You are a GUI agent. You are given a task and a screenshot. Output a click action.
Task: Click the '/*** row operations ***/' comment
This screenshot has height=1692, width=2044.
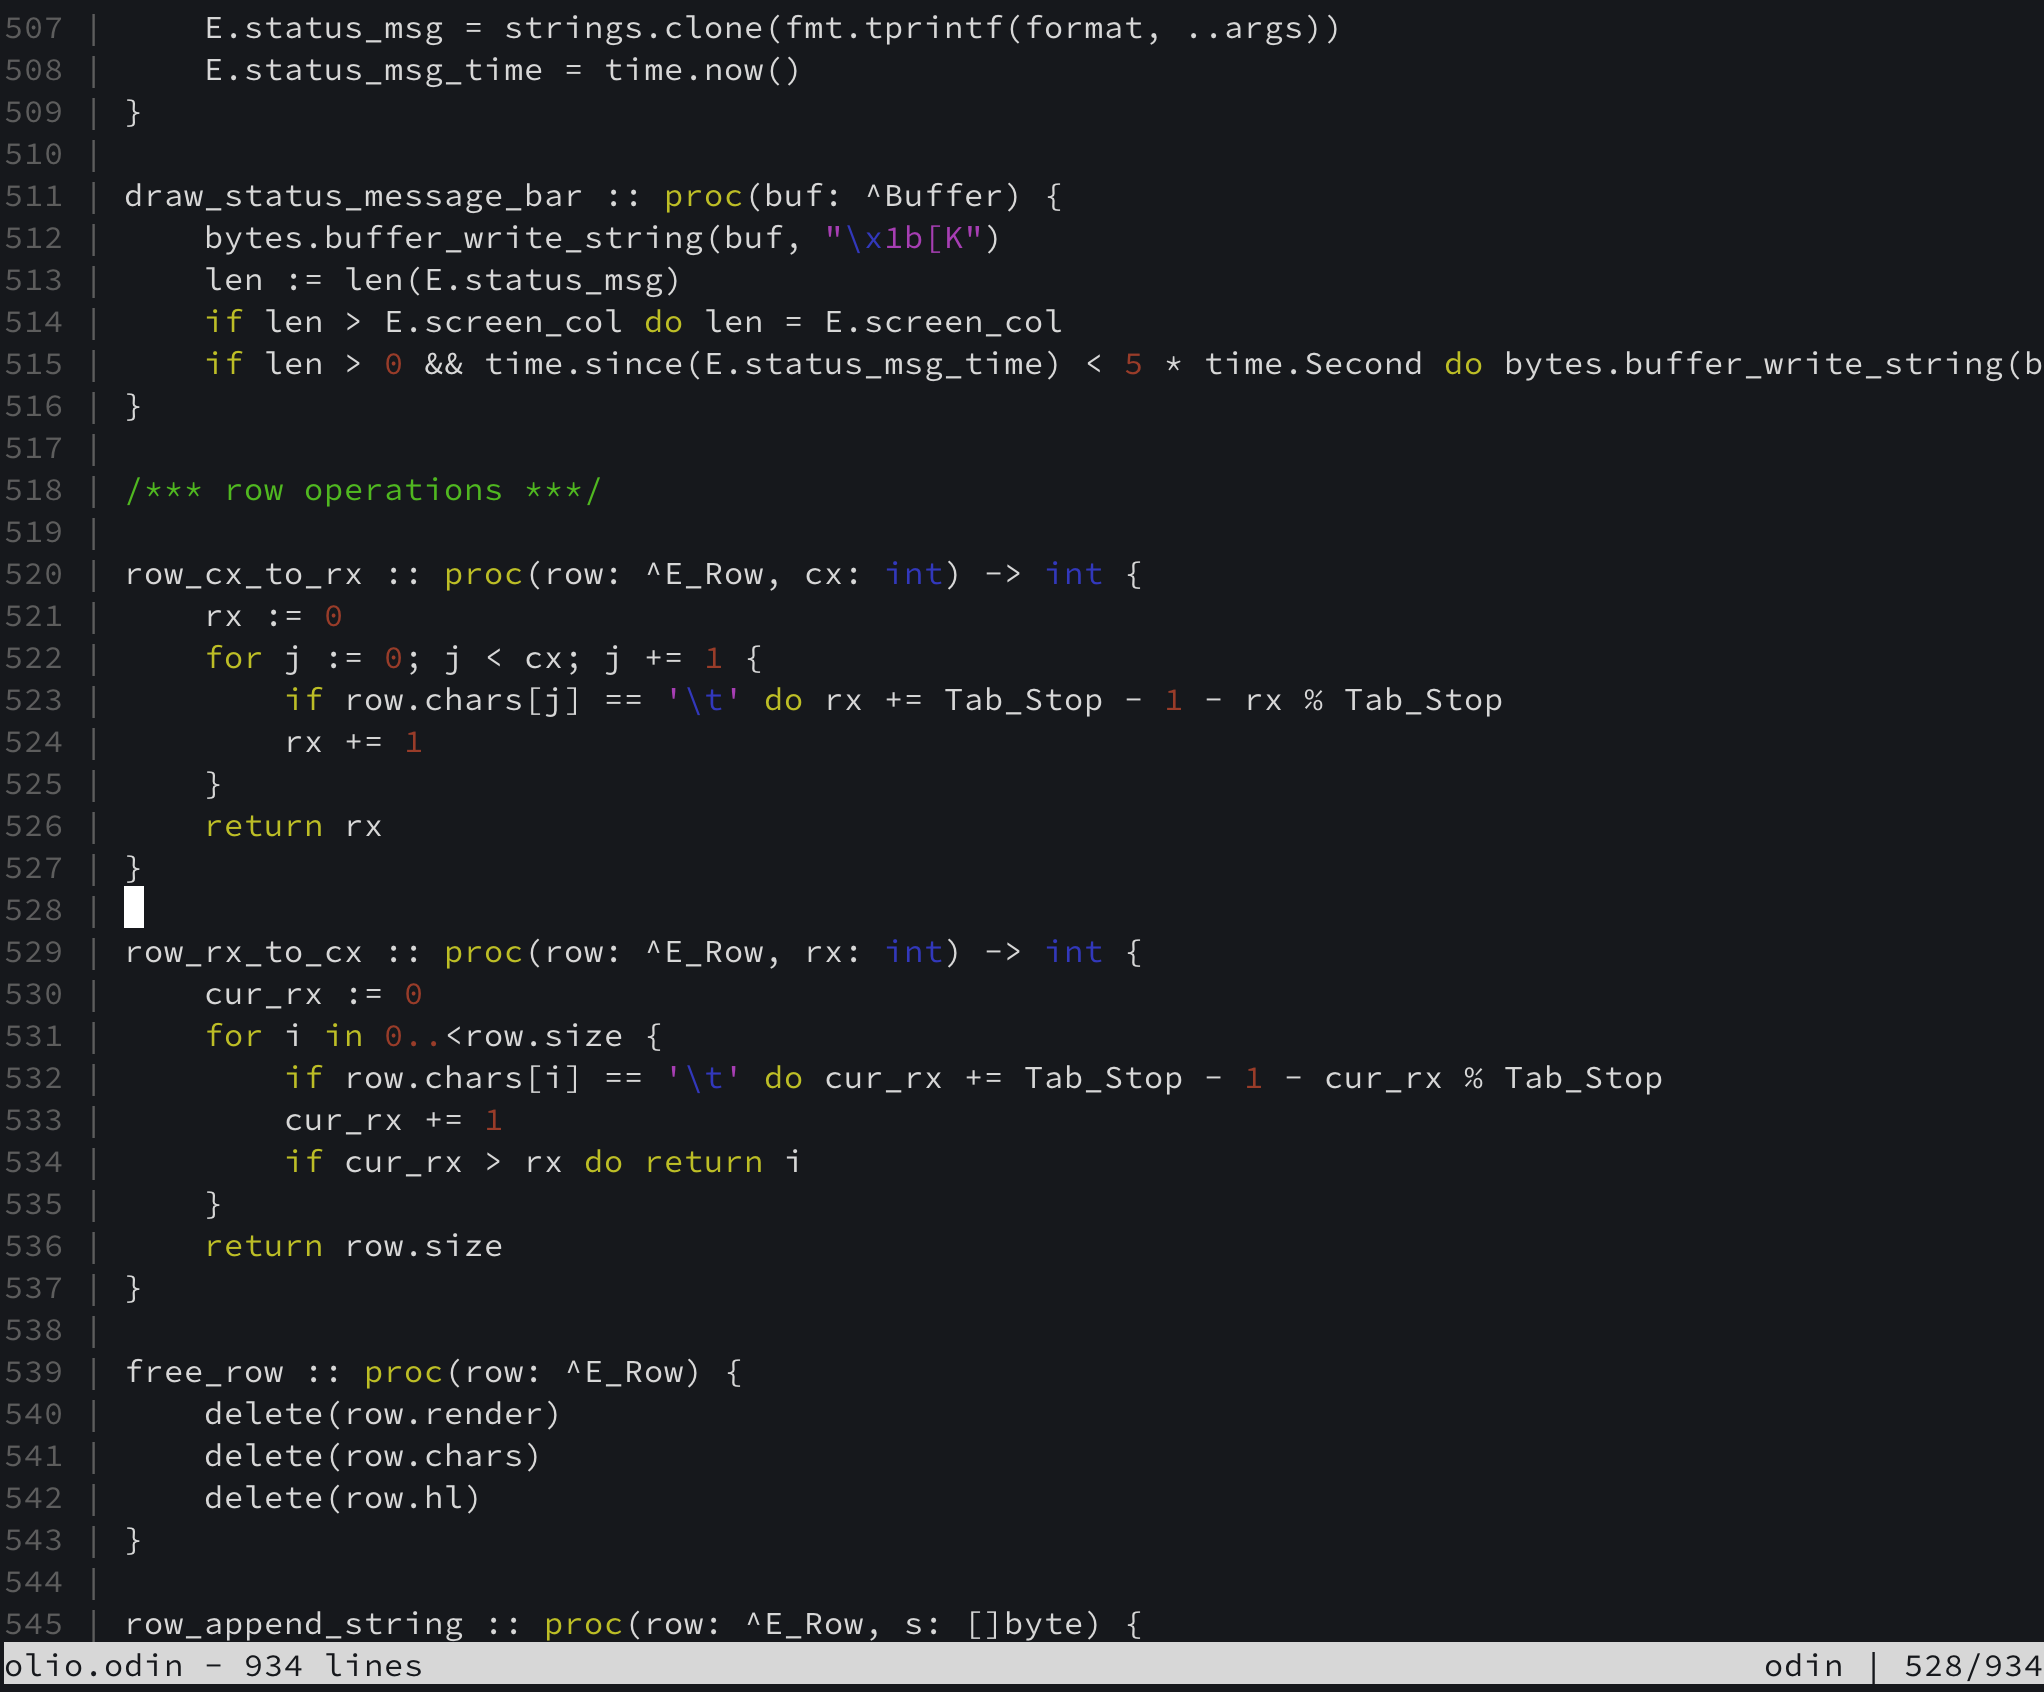(x=363, y=490)
